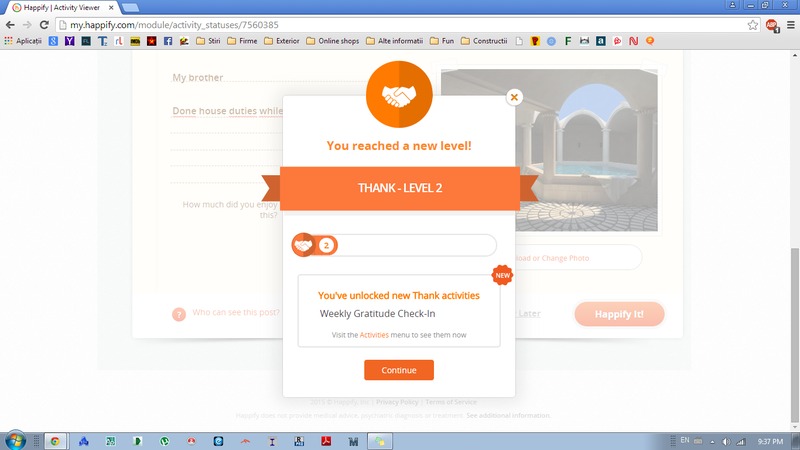This screenshot has width=800, height=450.
Task: Open the Windows Start menu
Action: (x=15, y=440)
